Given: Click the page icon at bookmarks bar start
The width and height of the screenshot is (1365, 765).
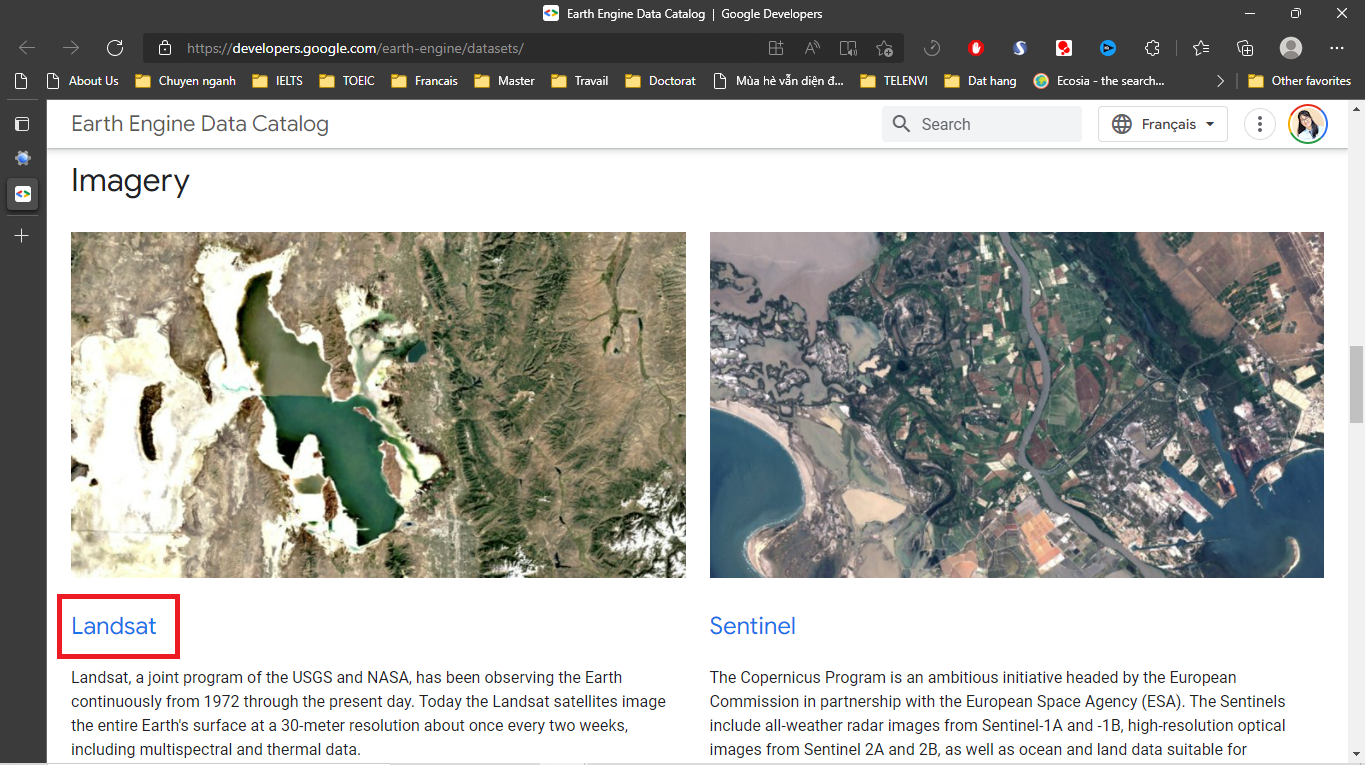Looking at the screenshot, I should (x=21, y=81).
